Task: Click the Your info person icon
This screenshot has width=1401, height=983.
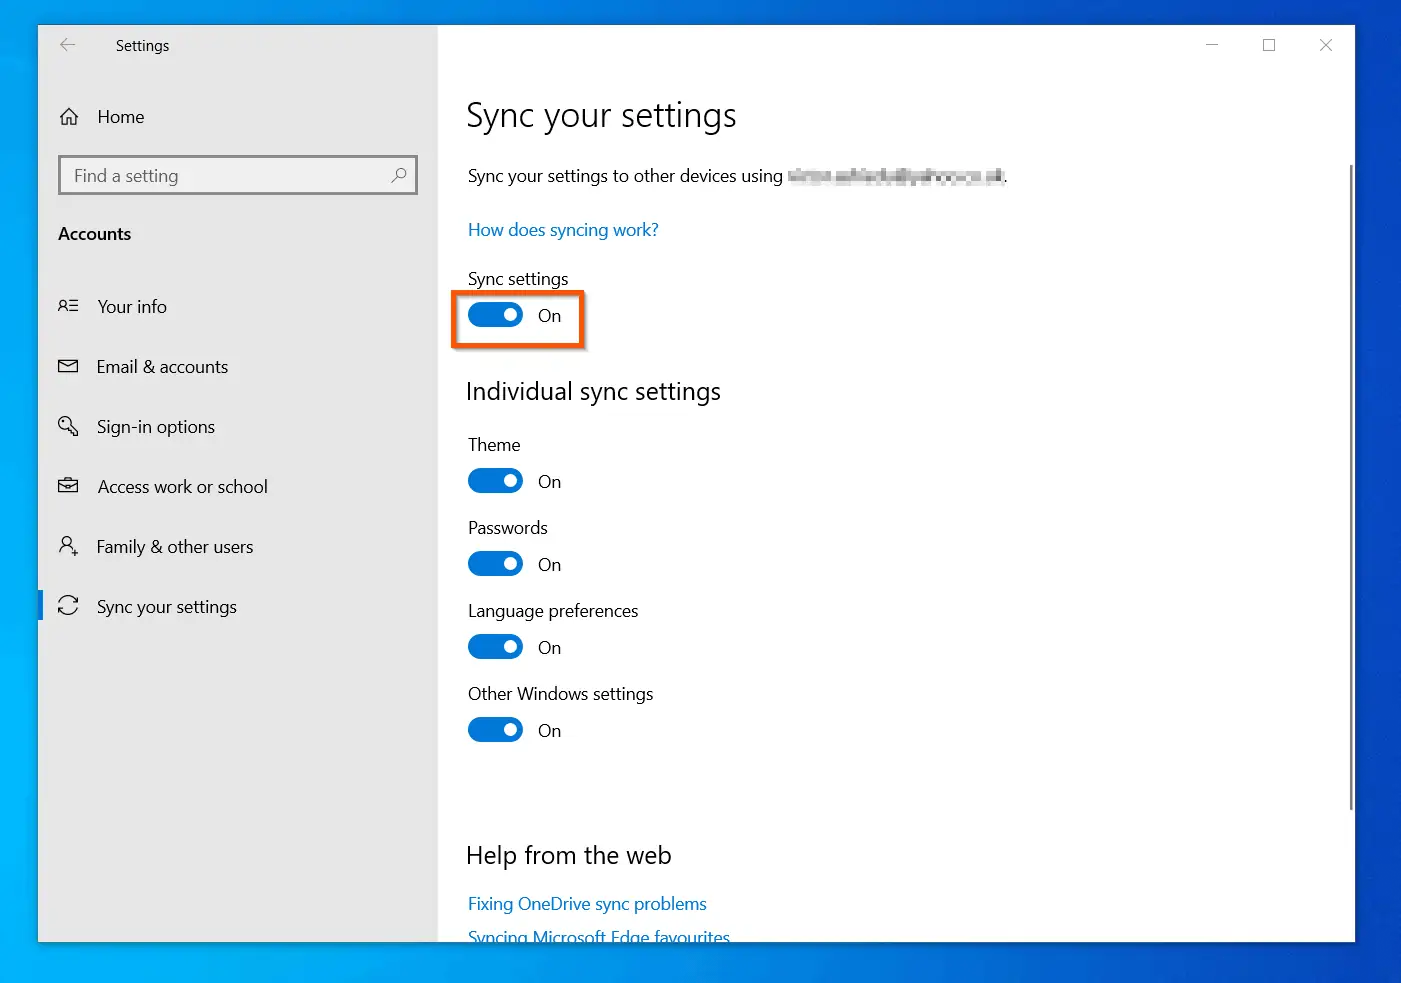Action: (68, 306)
